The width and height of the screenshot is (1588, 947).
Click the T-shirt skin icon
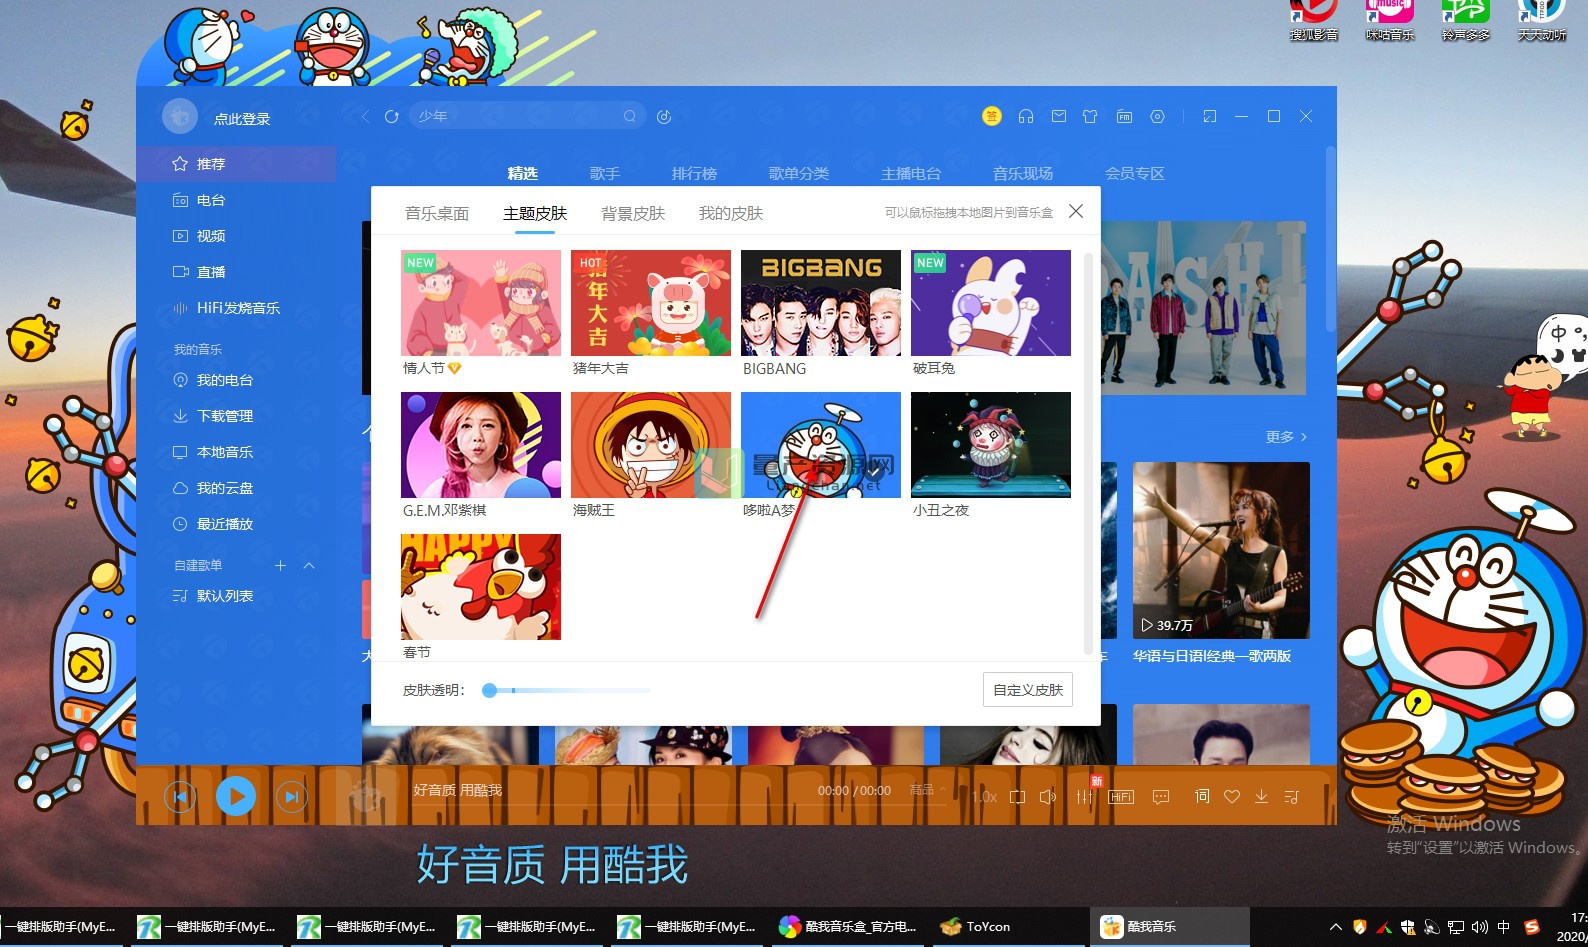click(x=1090, y=117)
